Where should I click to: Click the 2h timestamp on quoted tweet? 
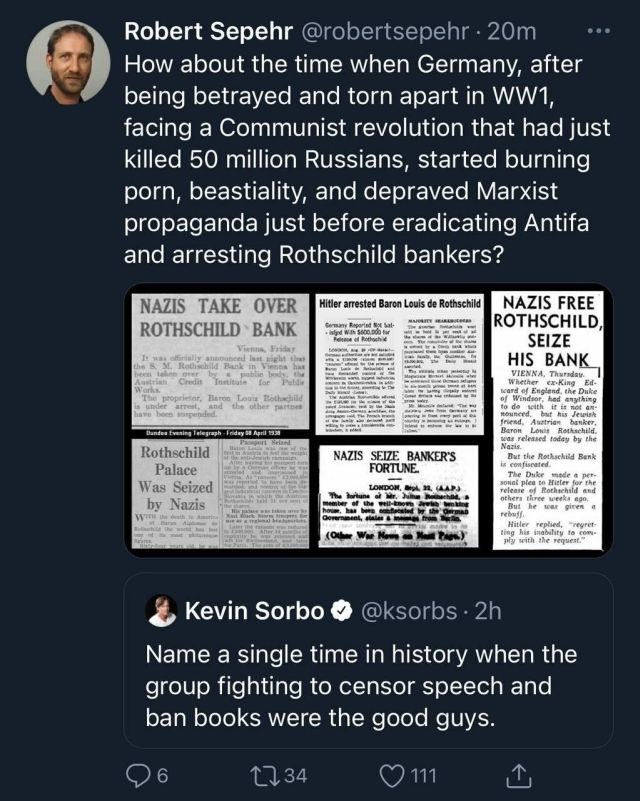[x=488, y=608]
